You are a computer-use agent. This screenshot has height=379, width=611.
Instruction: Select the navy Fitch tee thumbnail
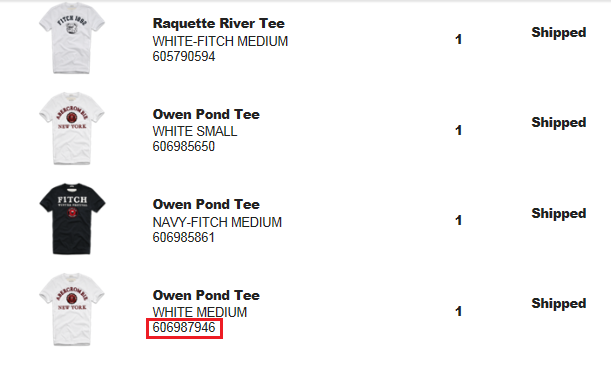(x=72, y=219)
